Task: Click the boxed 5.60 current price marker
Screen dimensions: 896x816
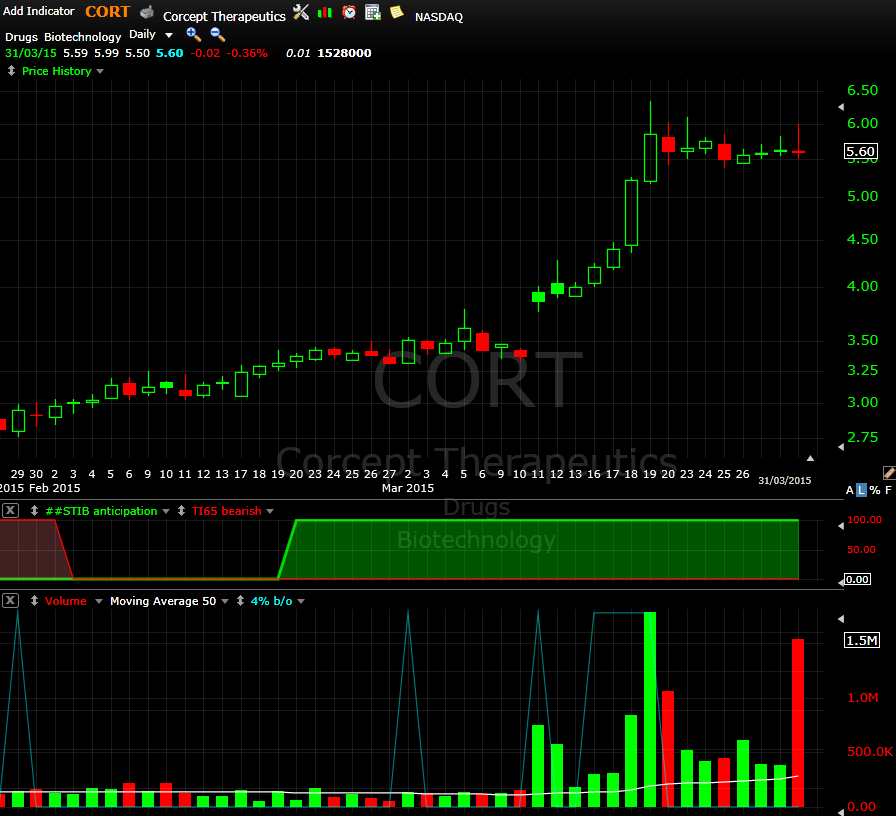Action: [x=861, y=151]
